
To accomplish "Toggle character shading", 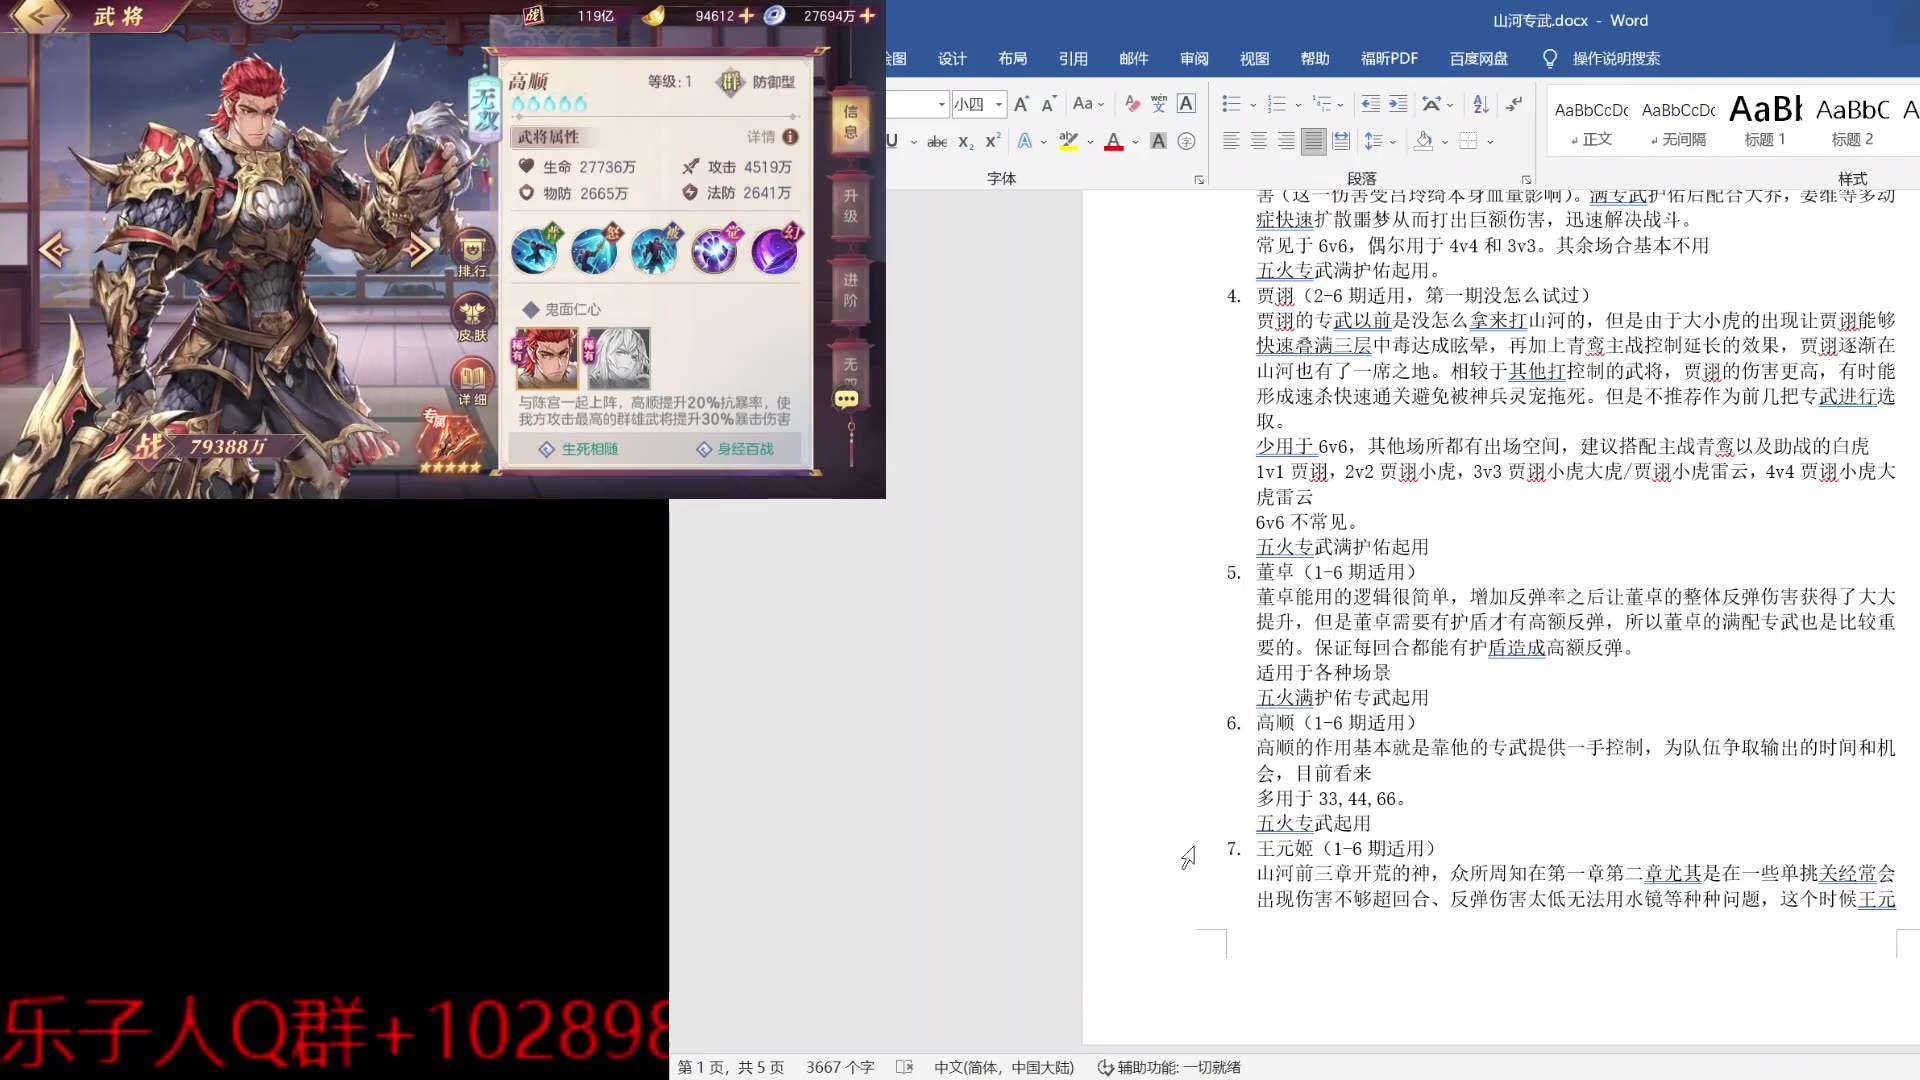I will pos(1159,142).
